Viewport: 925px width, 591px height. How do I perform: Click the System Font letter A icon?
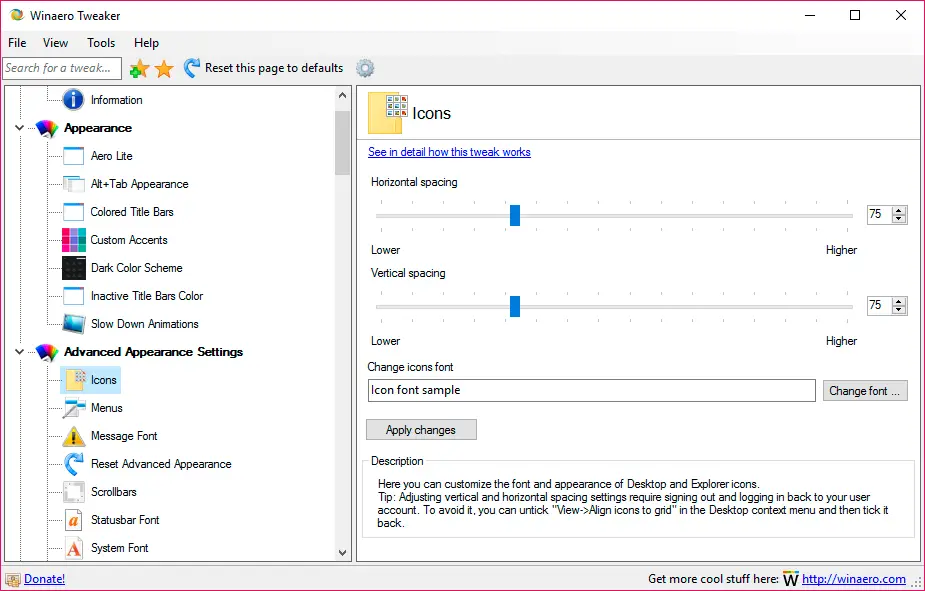pos(73,548)
